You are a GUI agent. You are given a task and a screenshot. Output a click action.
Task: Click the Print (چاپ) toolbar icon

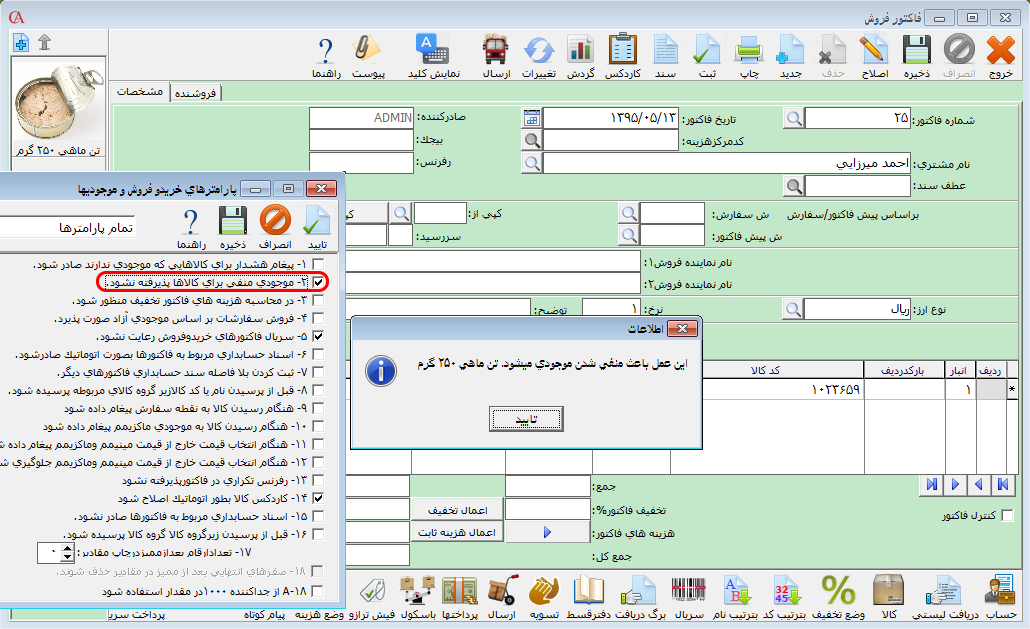pyautogui.click(x=749, y=56)
